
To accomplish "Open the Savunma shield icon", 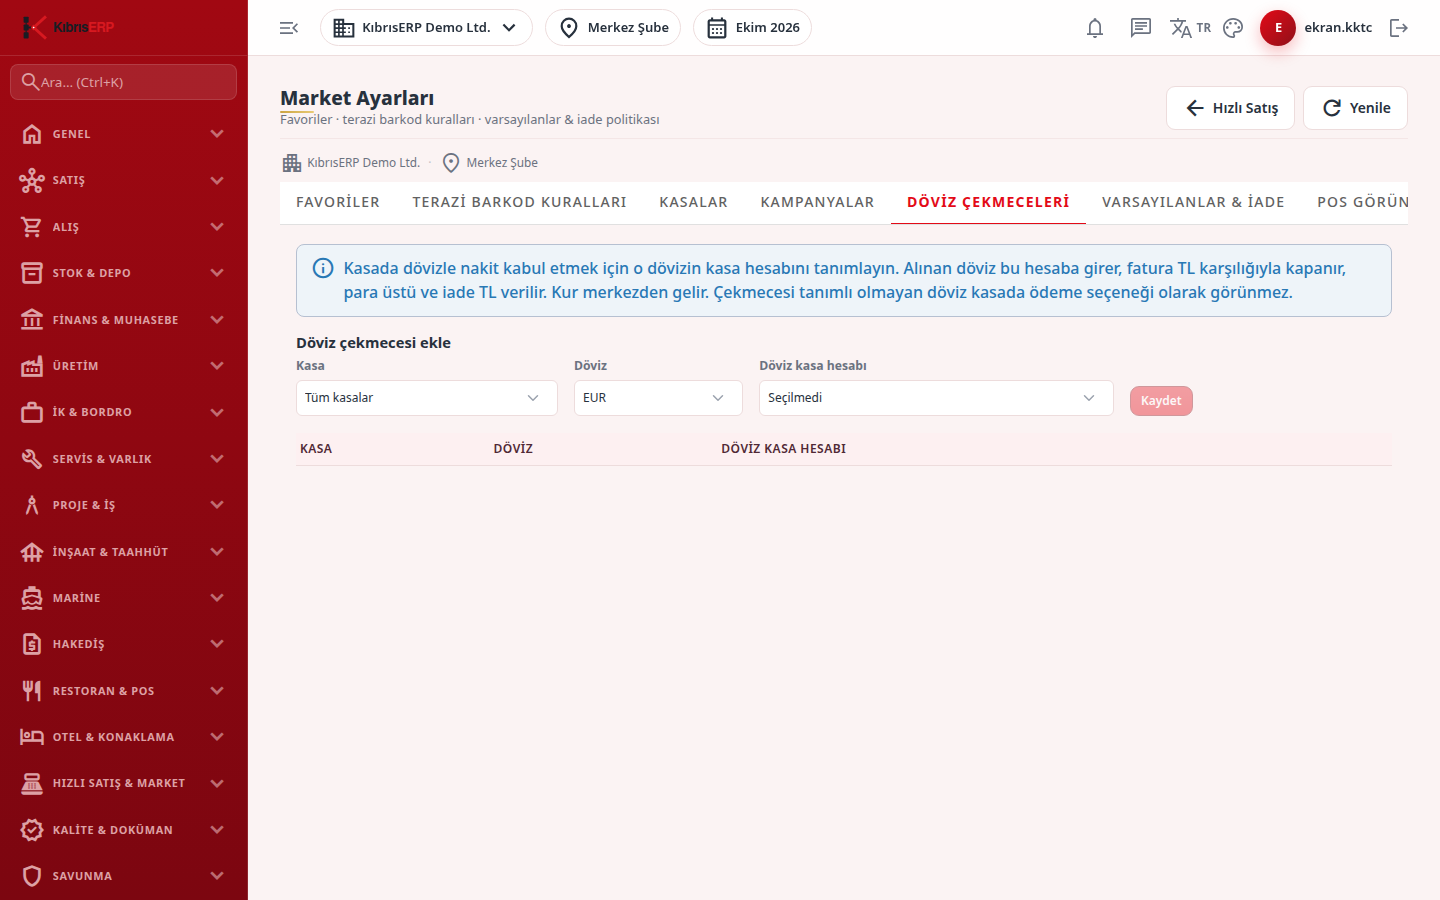I will [x=32, y=876].
